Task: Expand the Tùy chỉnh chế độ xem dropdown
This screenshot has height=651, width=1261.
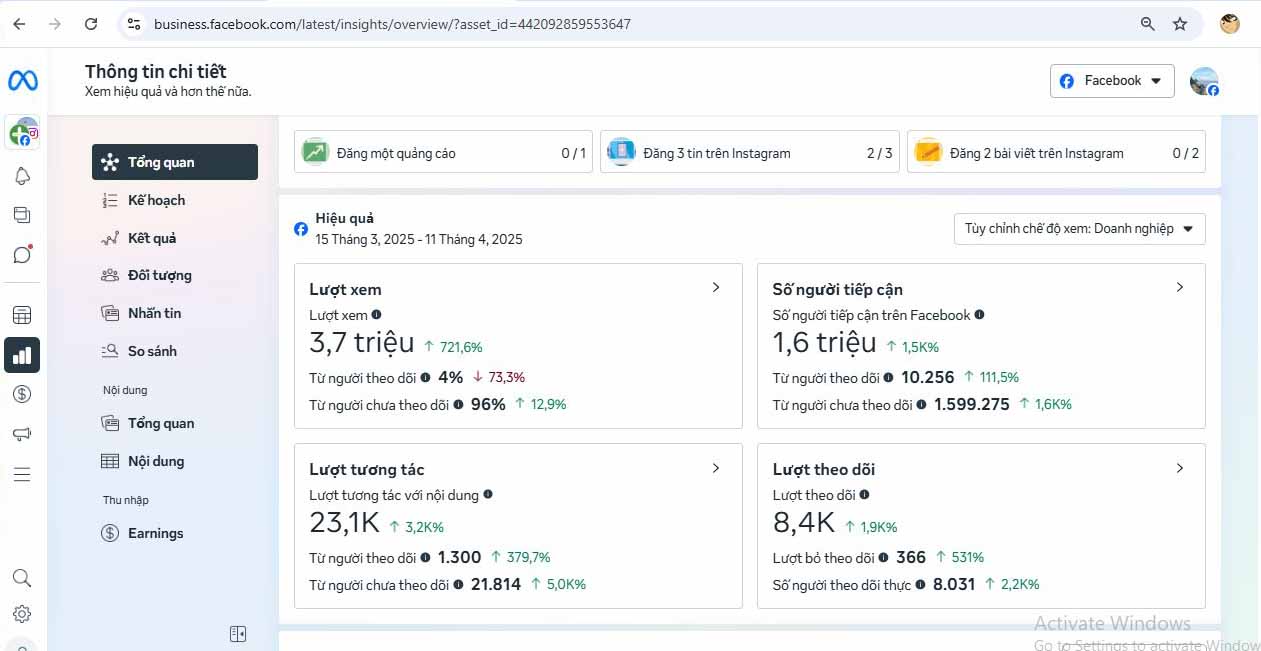Action: click(1079, 229)
